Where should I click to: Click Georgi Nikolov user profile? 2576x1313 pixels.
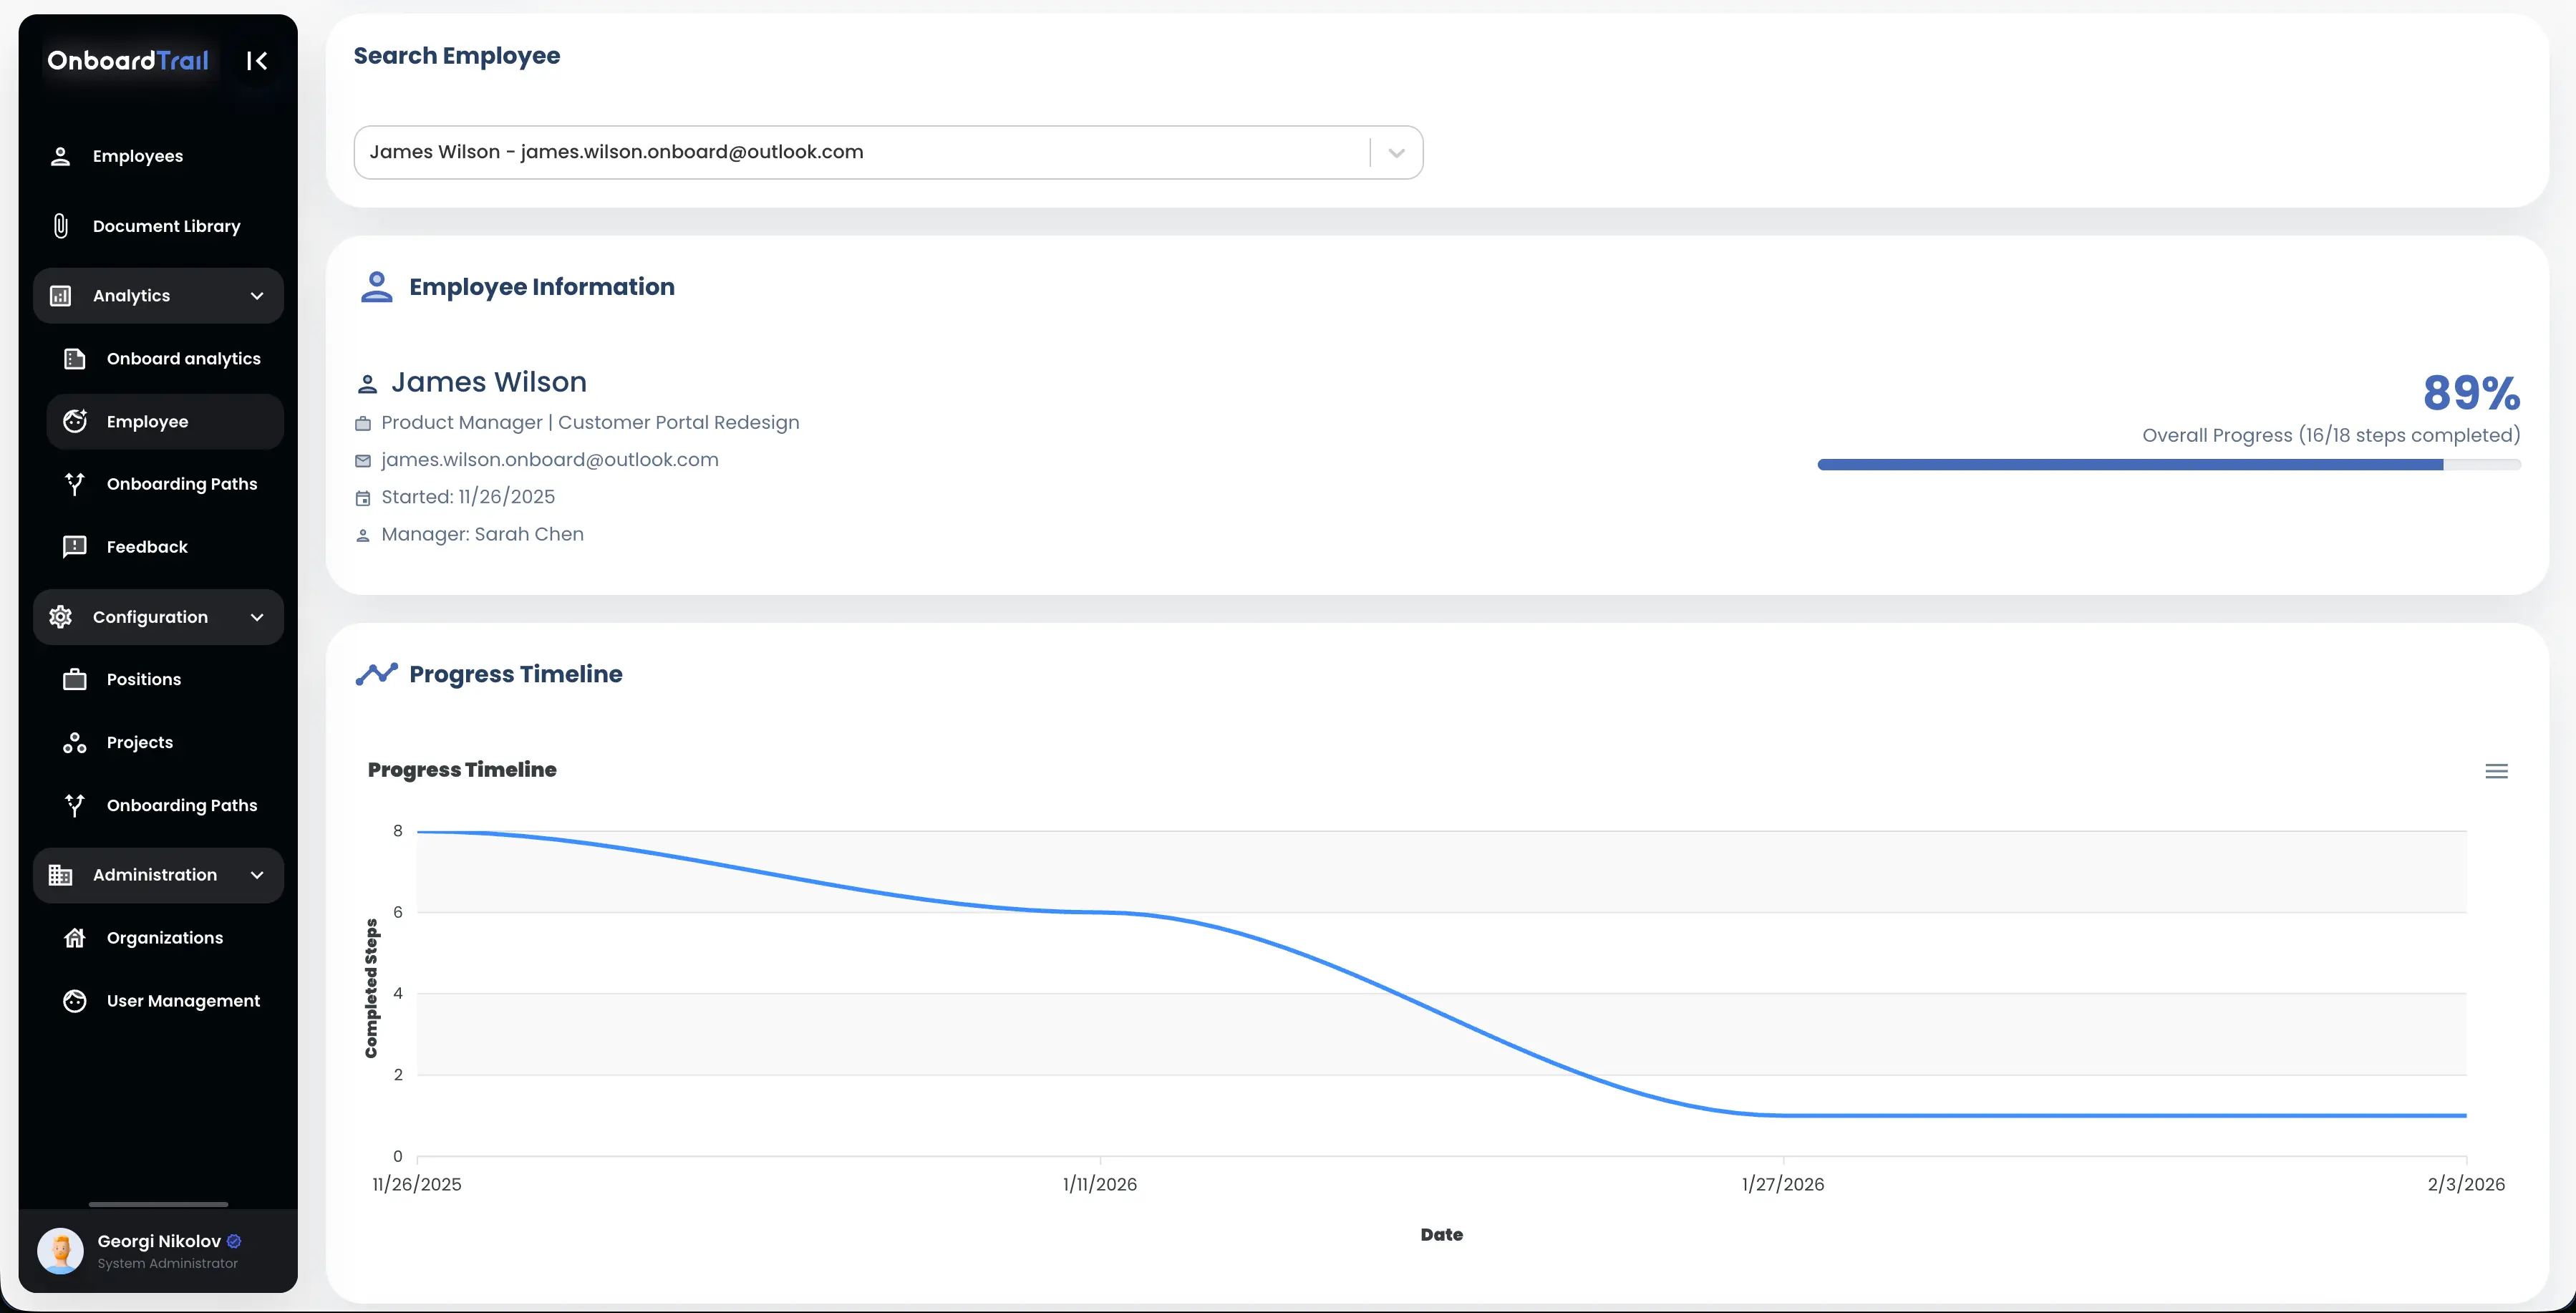coord(158,1250)
